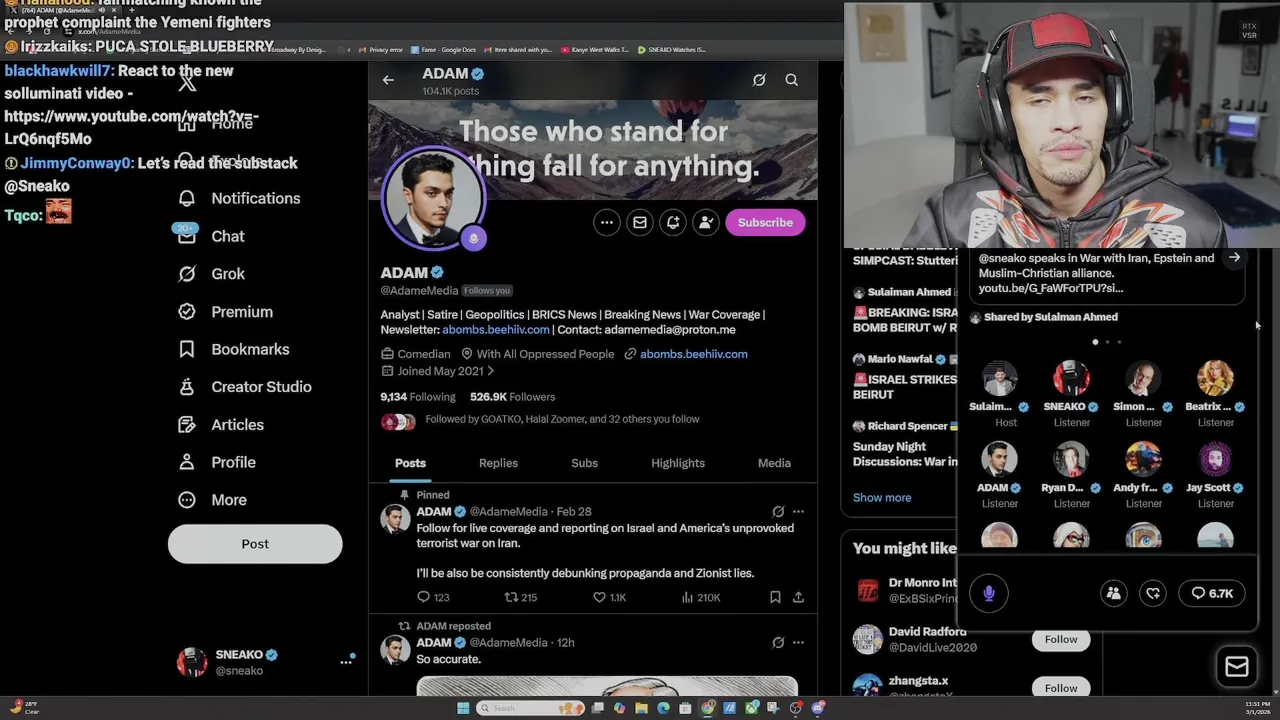View the 526.9K Followers list
Image resolution: width=1280 pixels, height=720 pixels.
click(512, 397)
